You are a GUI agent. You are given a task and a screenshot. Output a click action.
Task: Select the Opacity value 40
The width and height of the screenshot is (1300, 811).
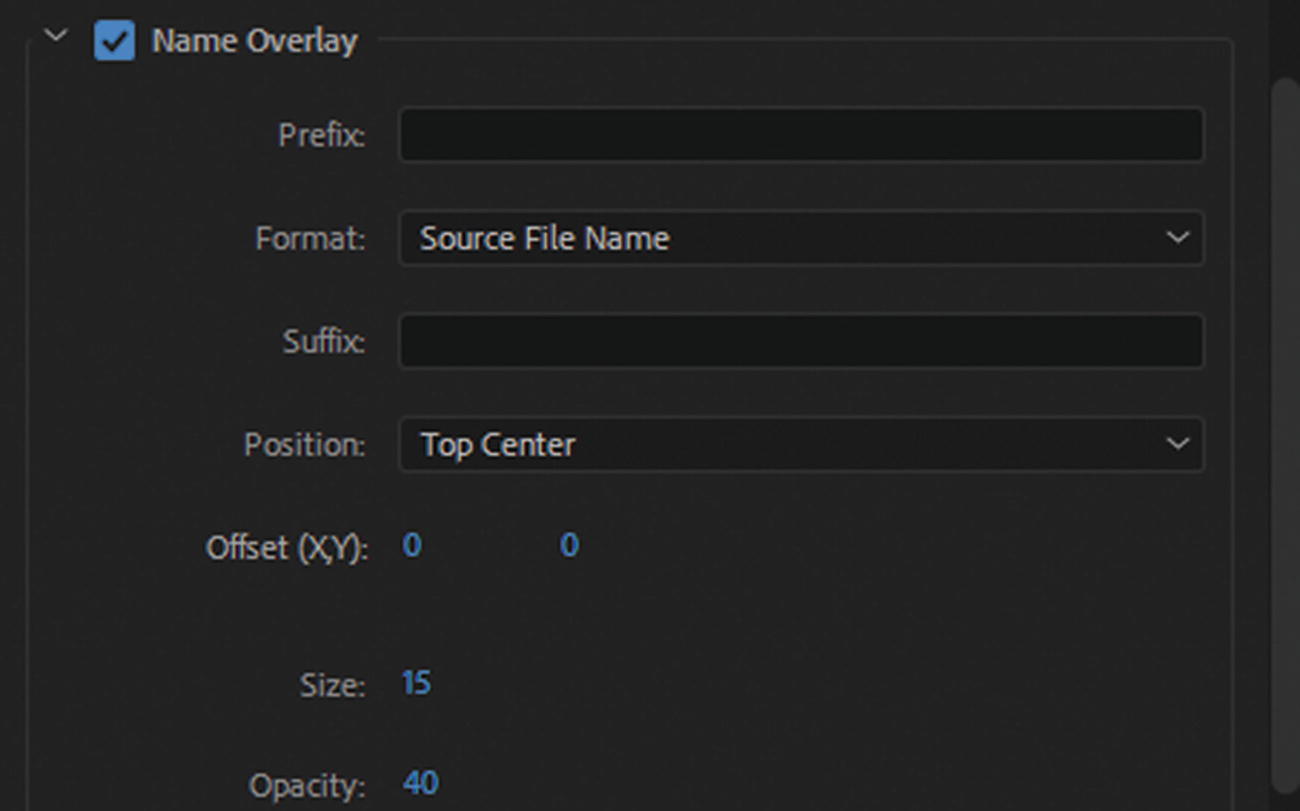[x=420, y=783]
